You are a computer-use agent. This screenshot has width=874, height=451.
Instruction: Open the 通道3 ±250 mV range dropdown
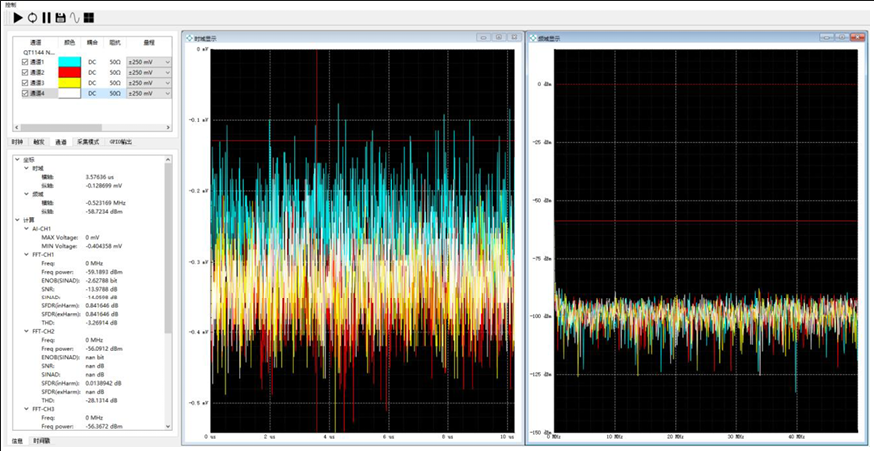tap(149, 83)
